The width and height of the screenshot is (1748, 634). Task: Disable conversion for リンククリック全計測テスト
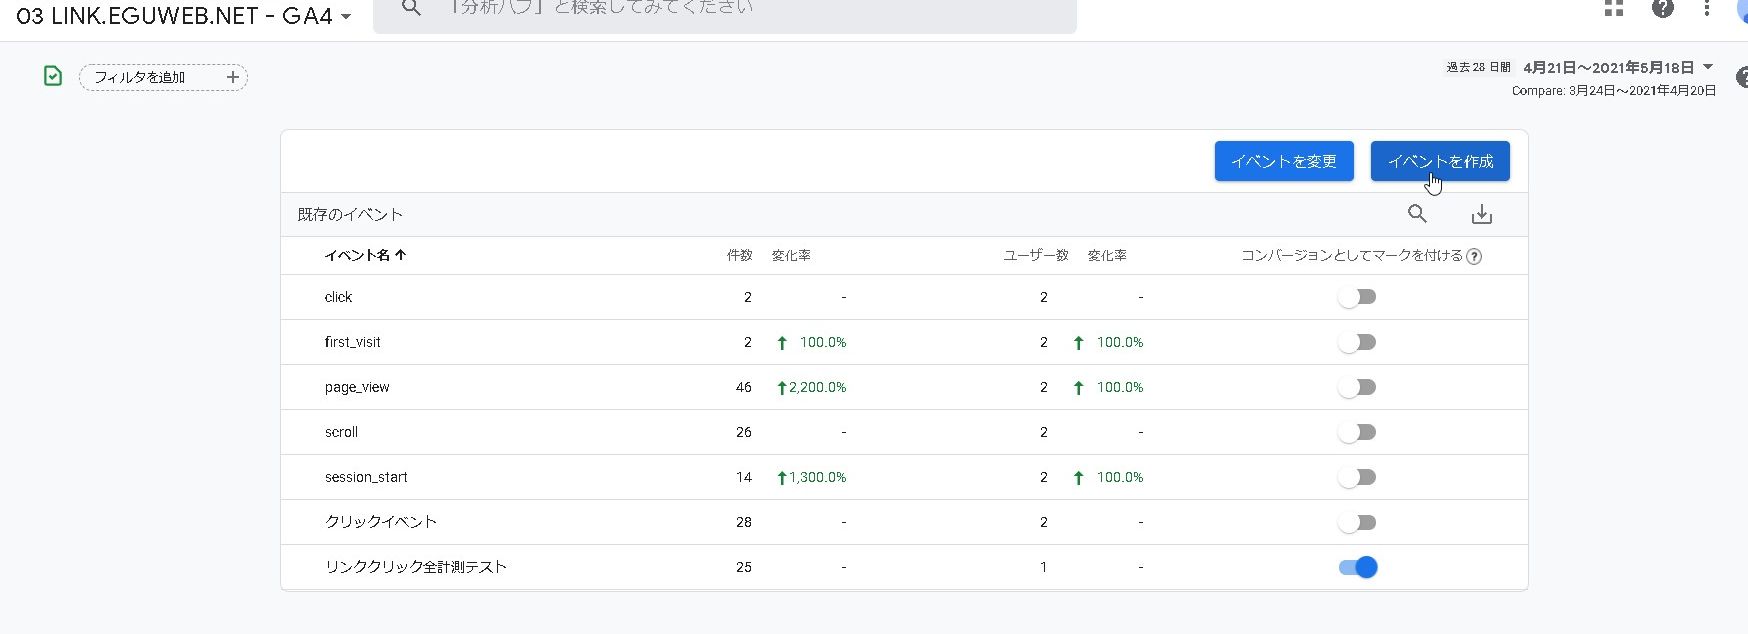click(1357, 567)
